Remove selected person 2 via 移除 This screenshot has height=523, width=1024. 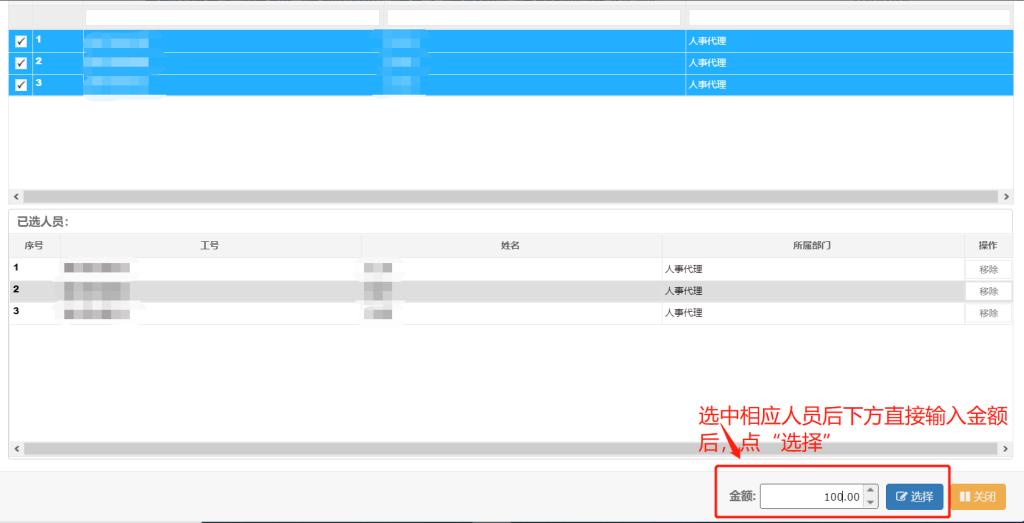(x=988, y=291)
